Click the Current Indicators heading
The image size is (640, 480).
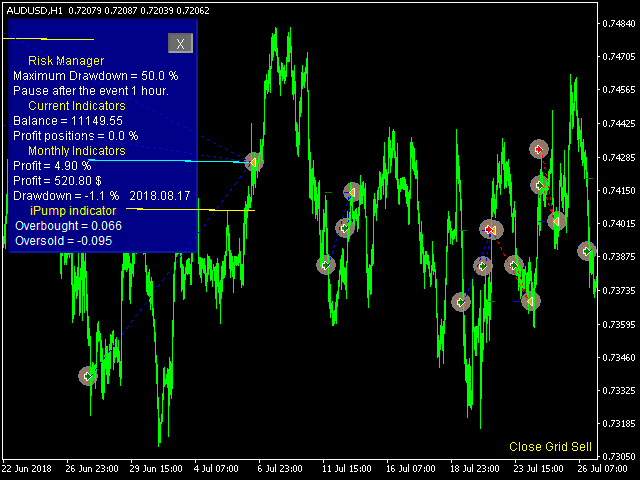click(x=77, y=106)
